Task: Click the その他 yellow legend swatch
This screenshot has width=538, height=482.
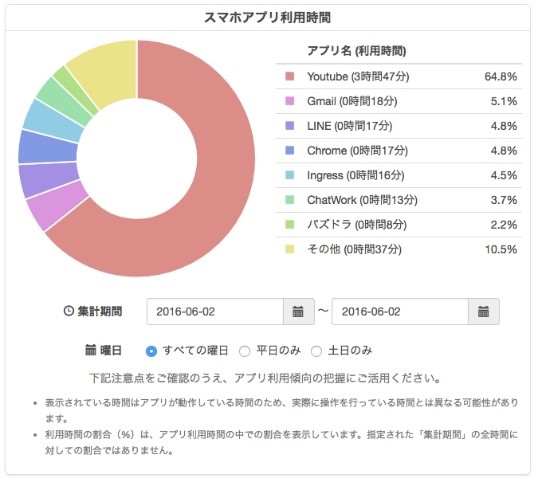Action: [290, 249]
